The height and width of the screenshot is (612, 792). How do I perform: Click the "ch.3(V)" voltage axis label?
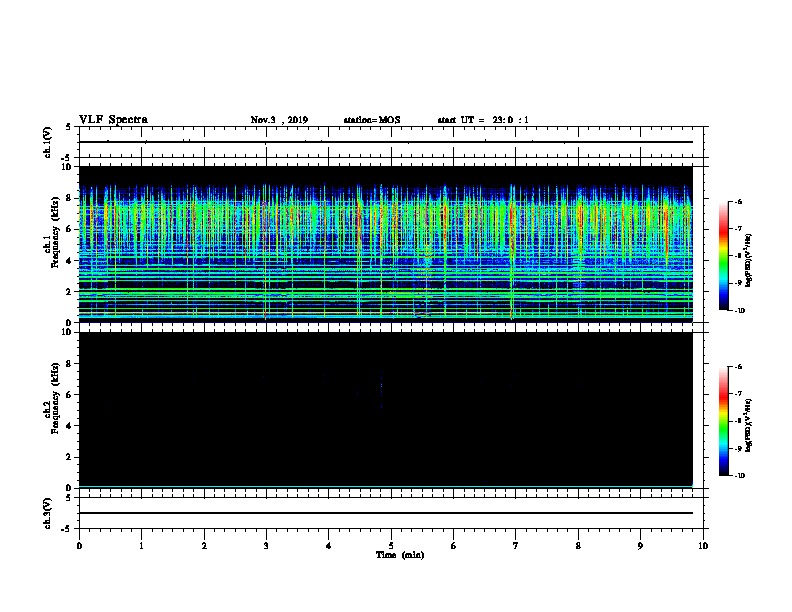[47, 513]
